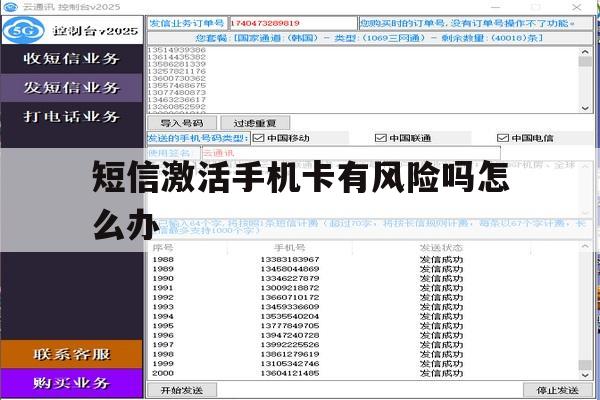
Task: Select the 发短信业务 sidebar item
Action: click(x=72, y=88)
